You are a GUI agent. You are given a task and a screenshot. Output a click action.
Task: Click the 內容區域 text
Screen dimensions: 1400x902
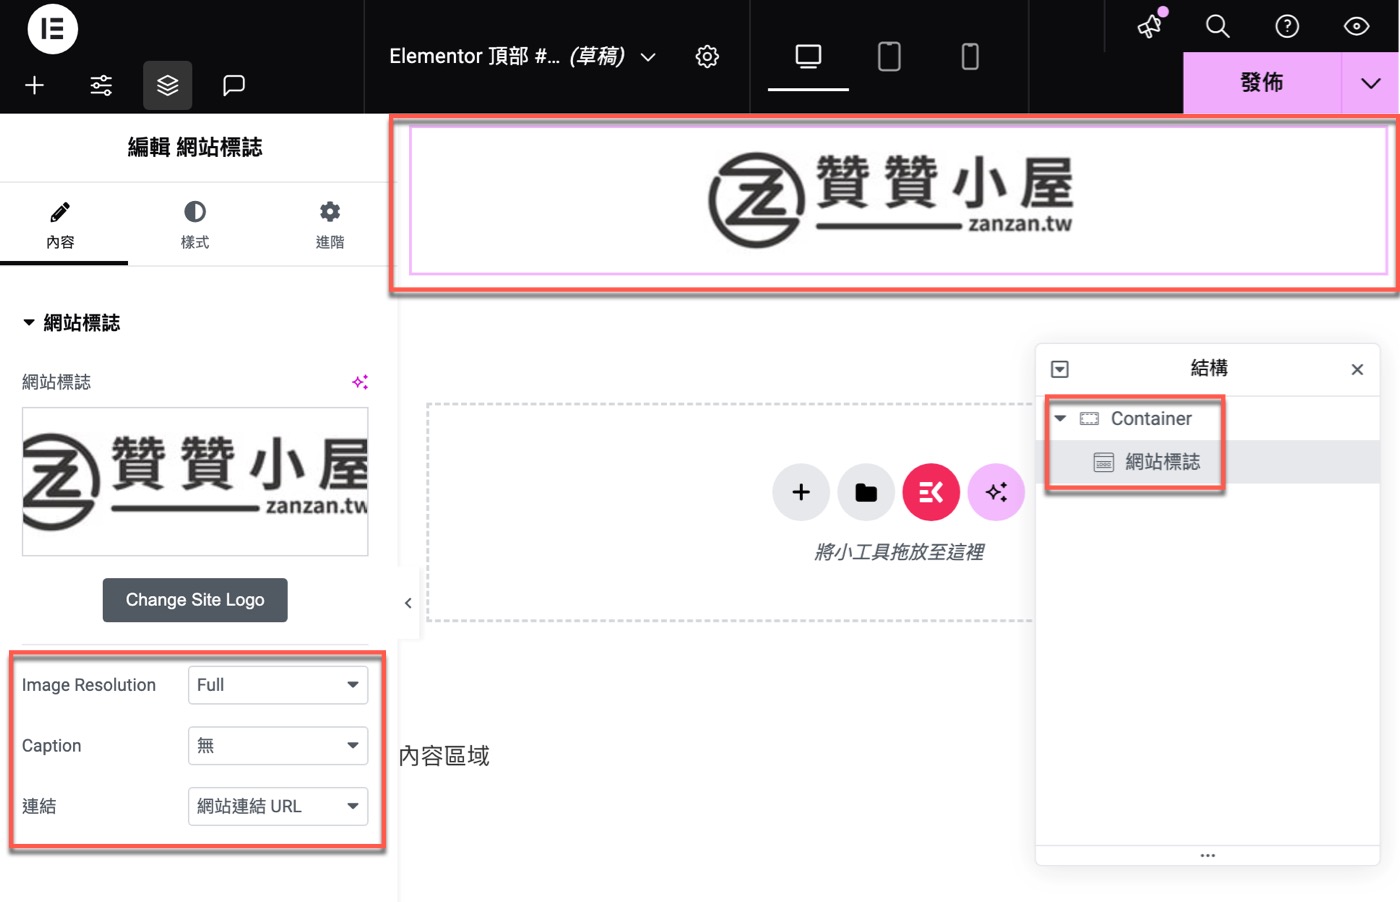444,756
